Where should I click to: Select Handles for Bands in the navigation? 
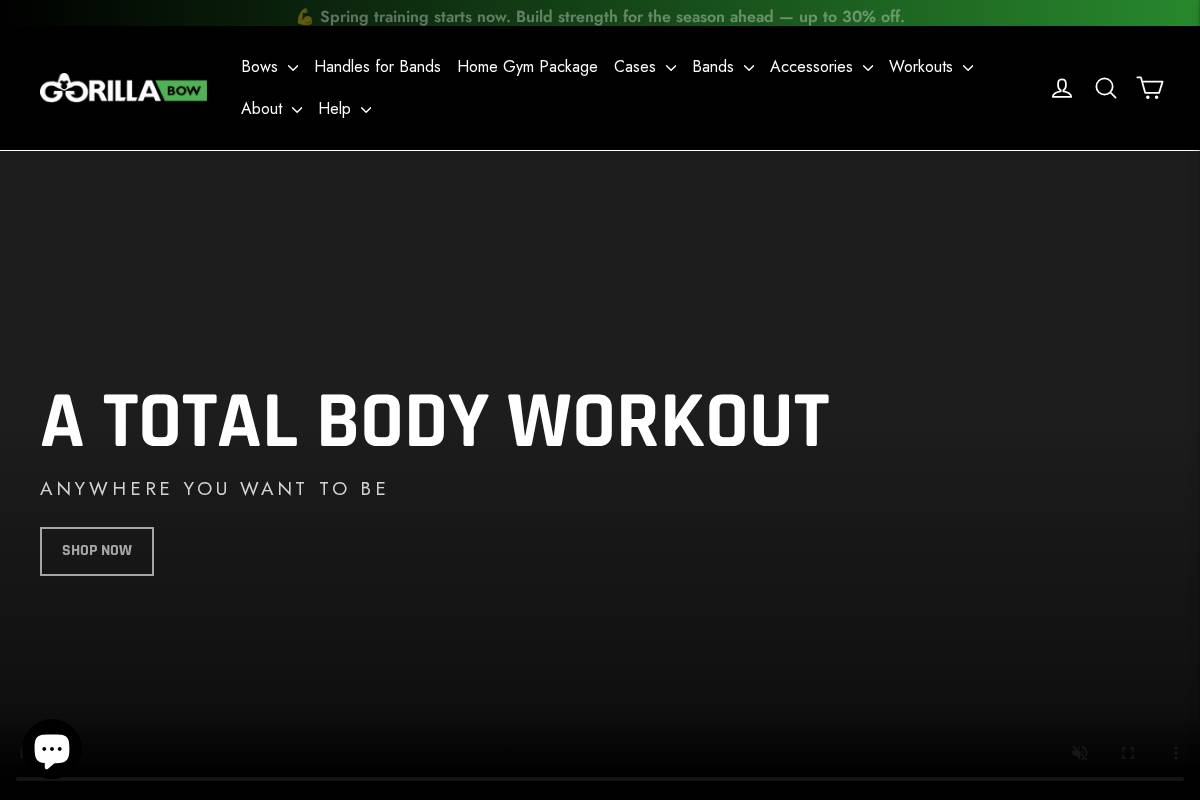(x=377, y=67)
